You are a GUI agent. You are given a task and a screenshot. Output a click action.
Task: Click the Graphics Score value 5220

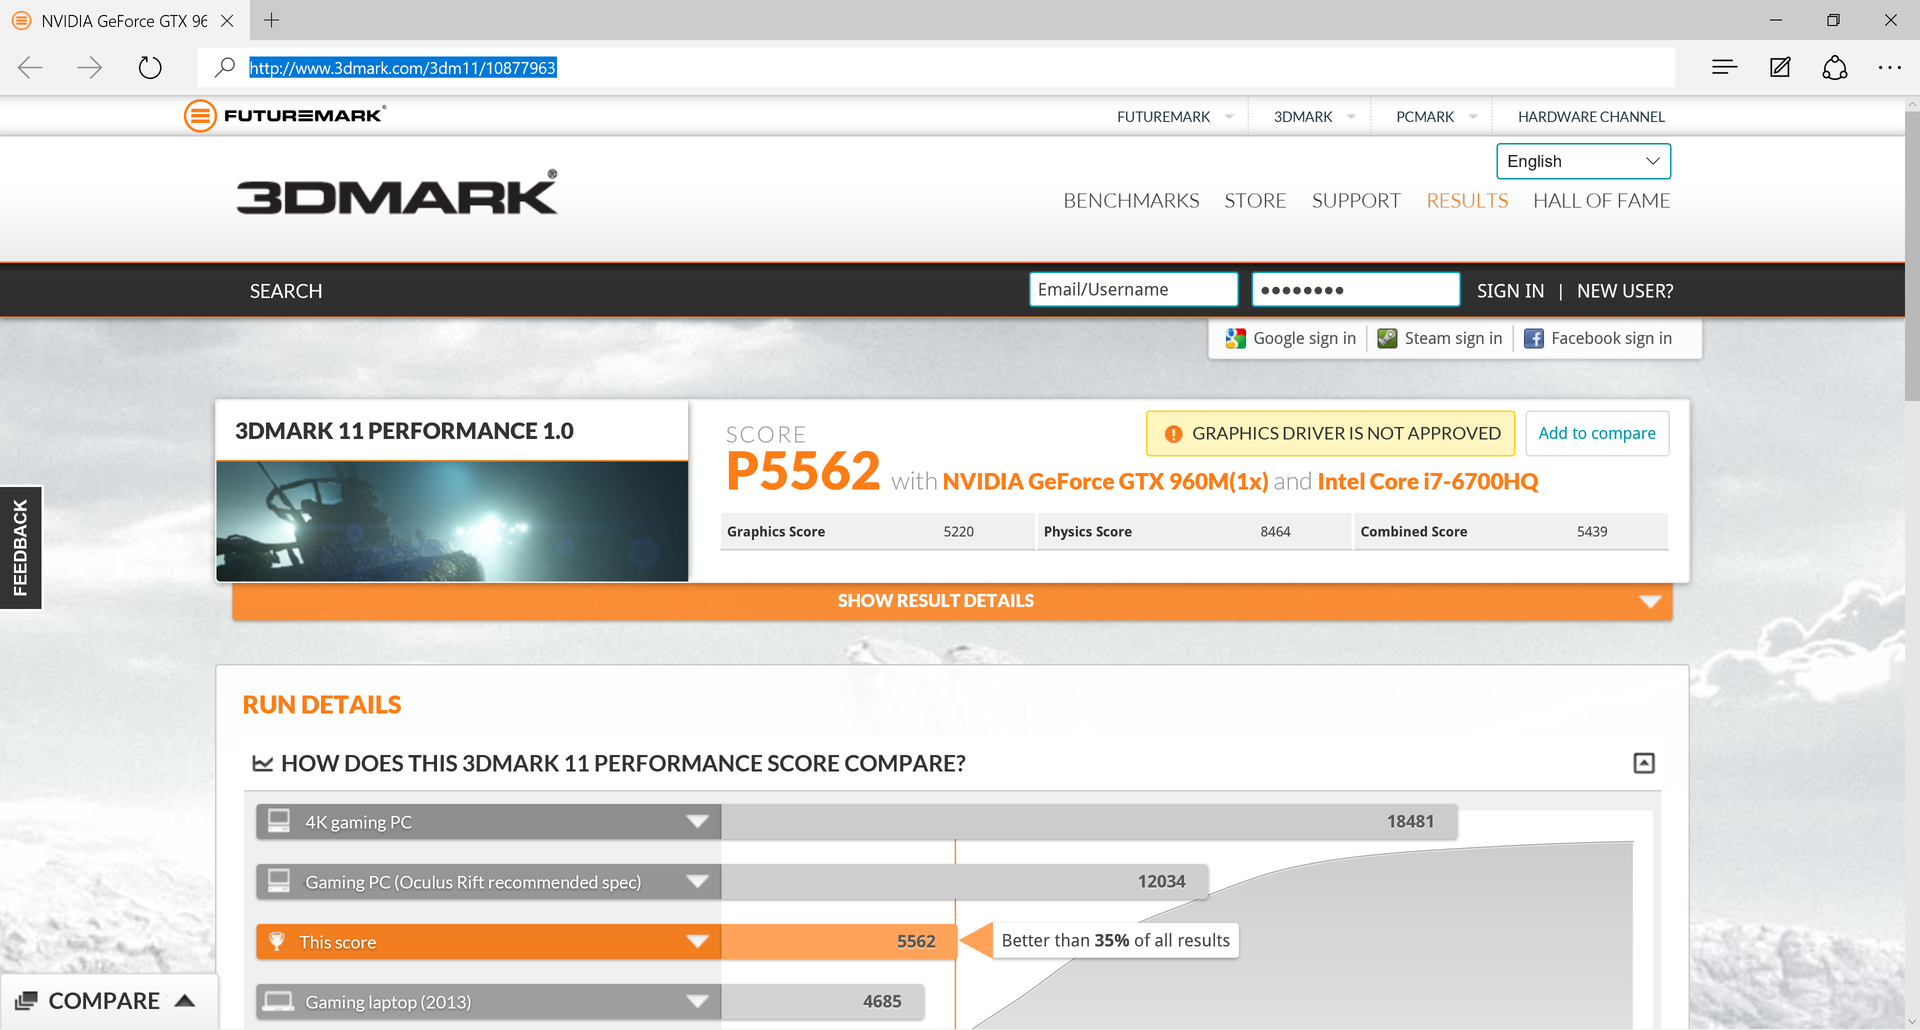click(x=958, y=532)
